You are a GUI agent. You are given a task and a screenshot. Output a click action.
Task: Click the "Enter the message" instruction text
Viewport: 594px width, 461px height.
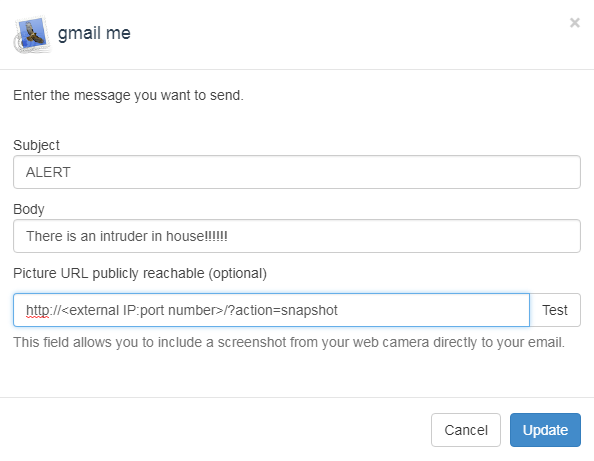click(x=128, y=95)
